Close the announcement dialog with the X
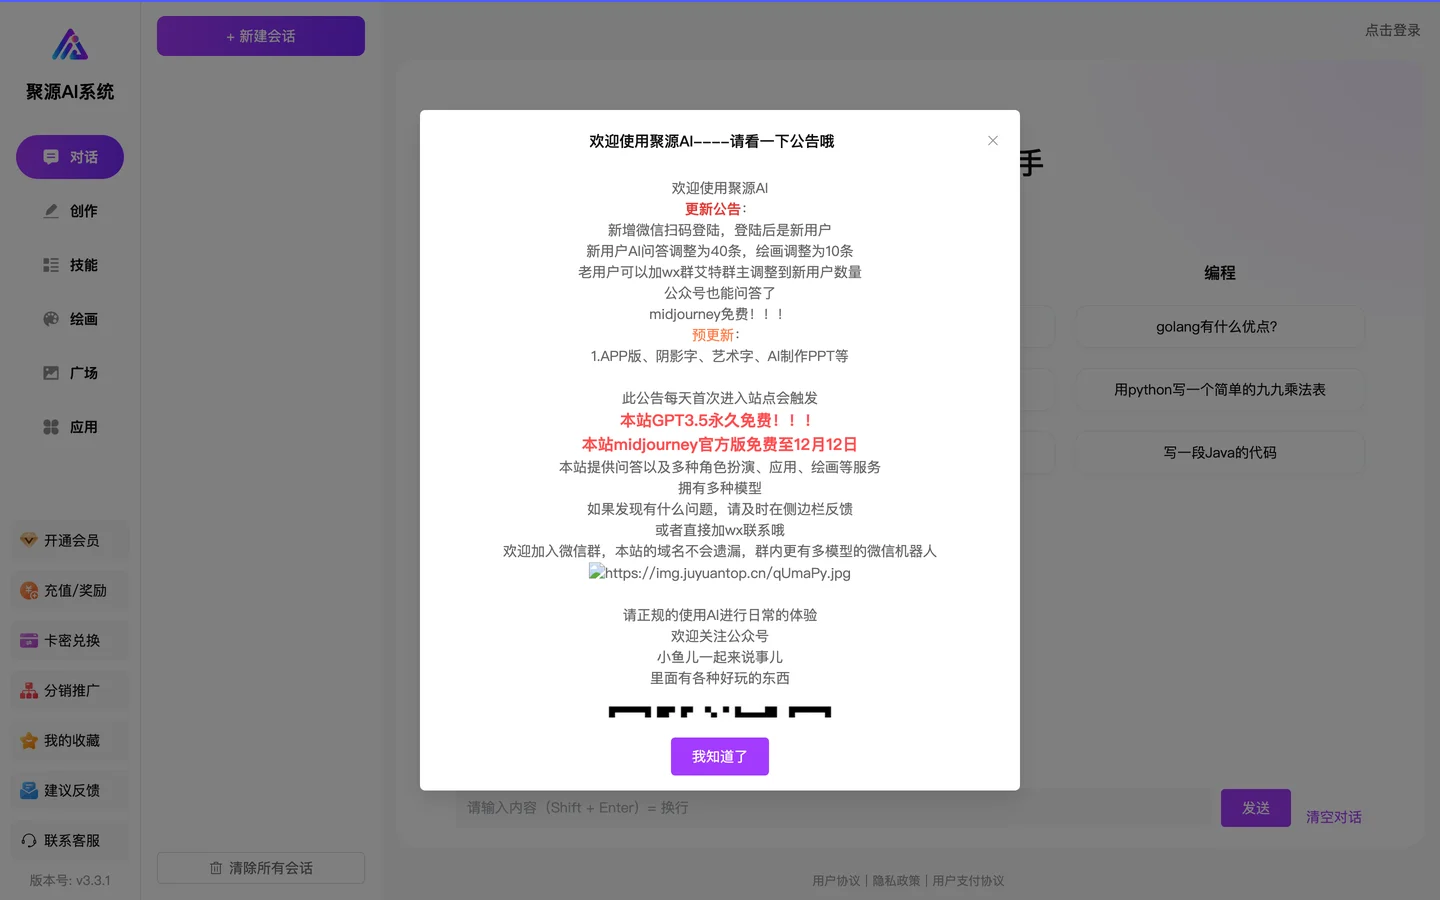The width and height of the screenshot is (1440, 900). click(x=993, y=141)
